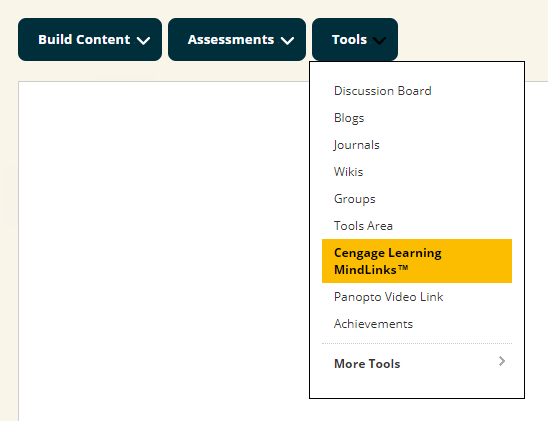Choose Panopto Video Link option

coord(388,297)
